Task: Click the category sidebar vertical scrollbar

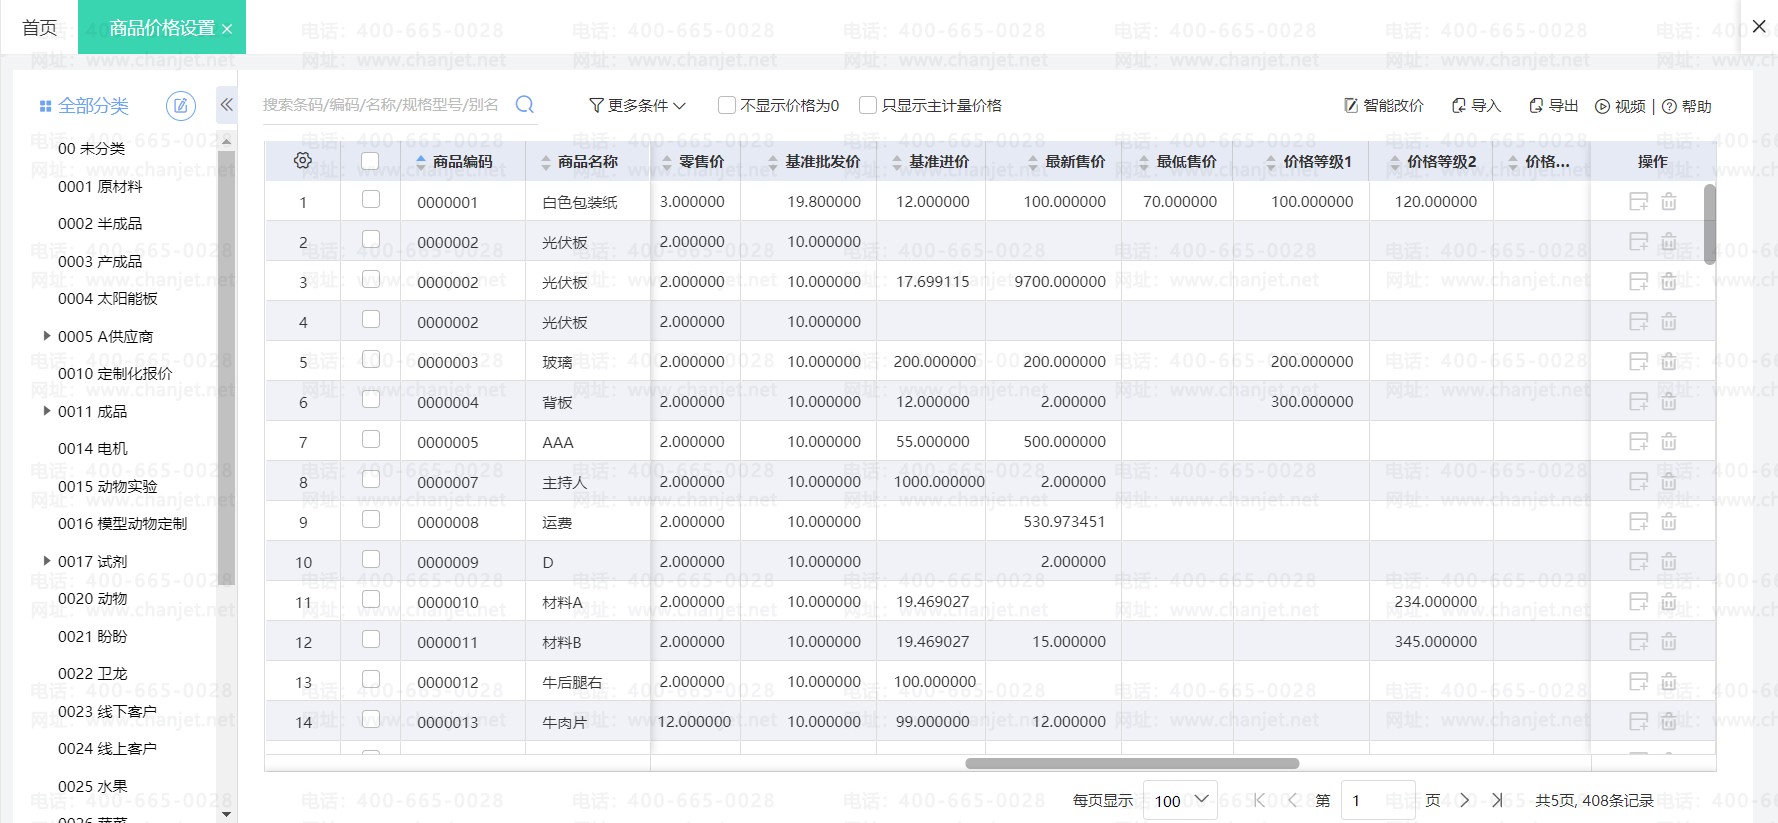Action: coord(226,367)
